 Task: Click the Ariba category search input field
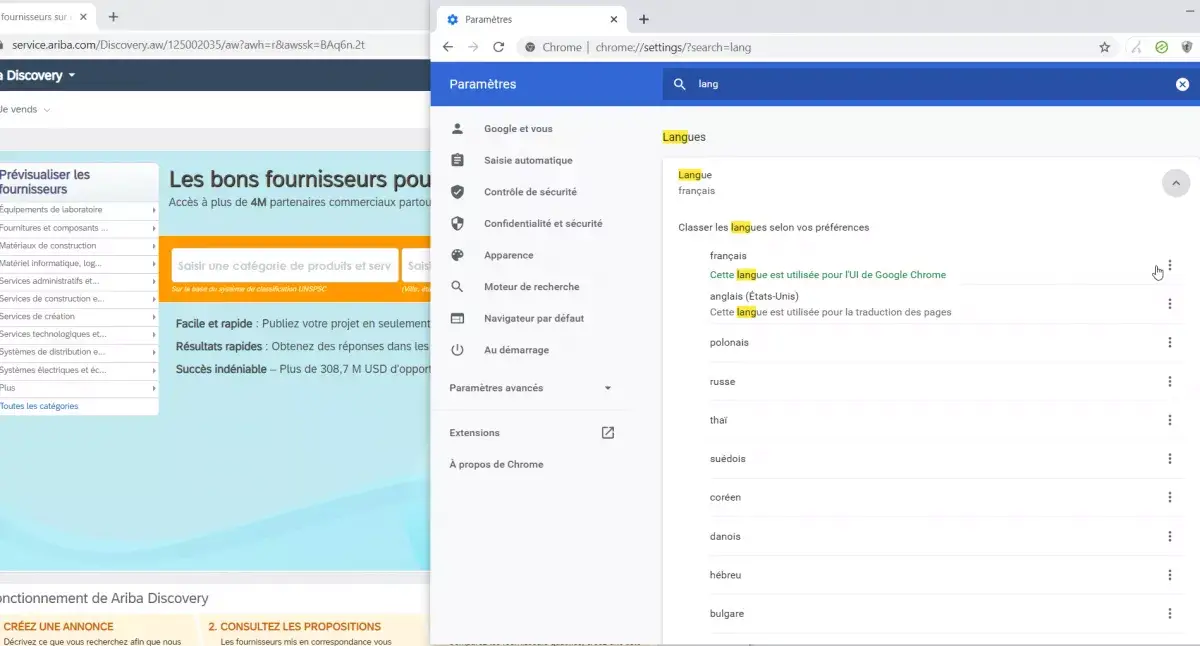click(285, 266)
